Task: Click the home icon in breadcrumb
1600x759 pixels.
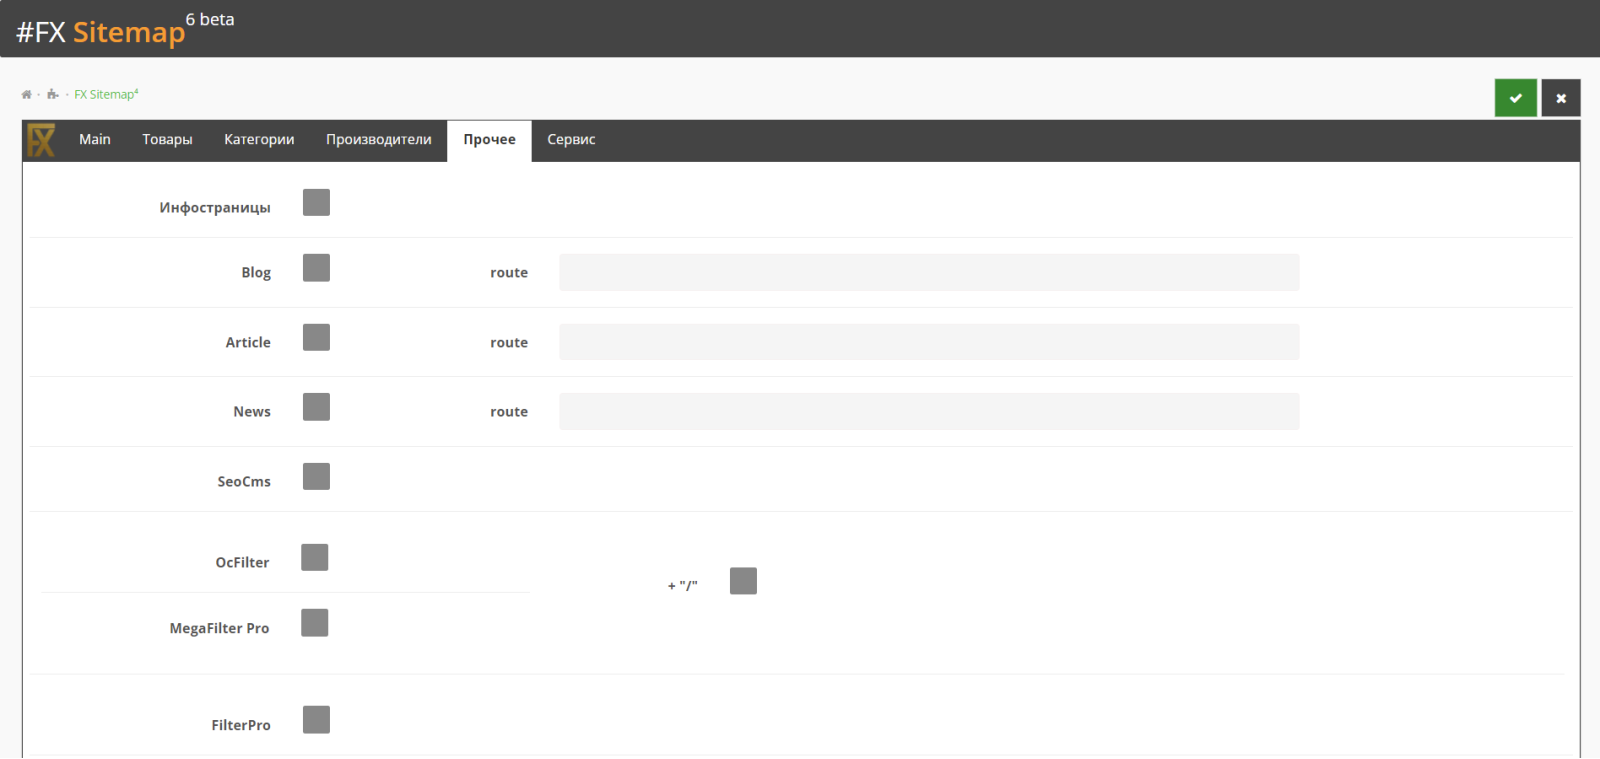Action: tap(26, 94)
